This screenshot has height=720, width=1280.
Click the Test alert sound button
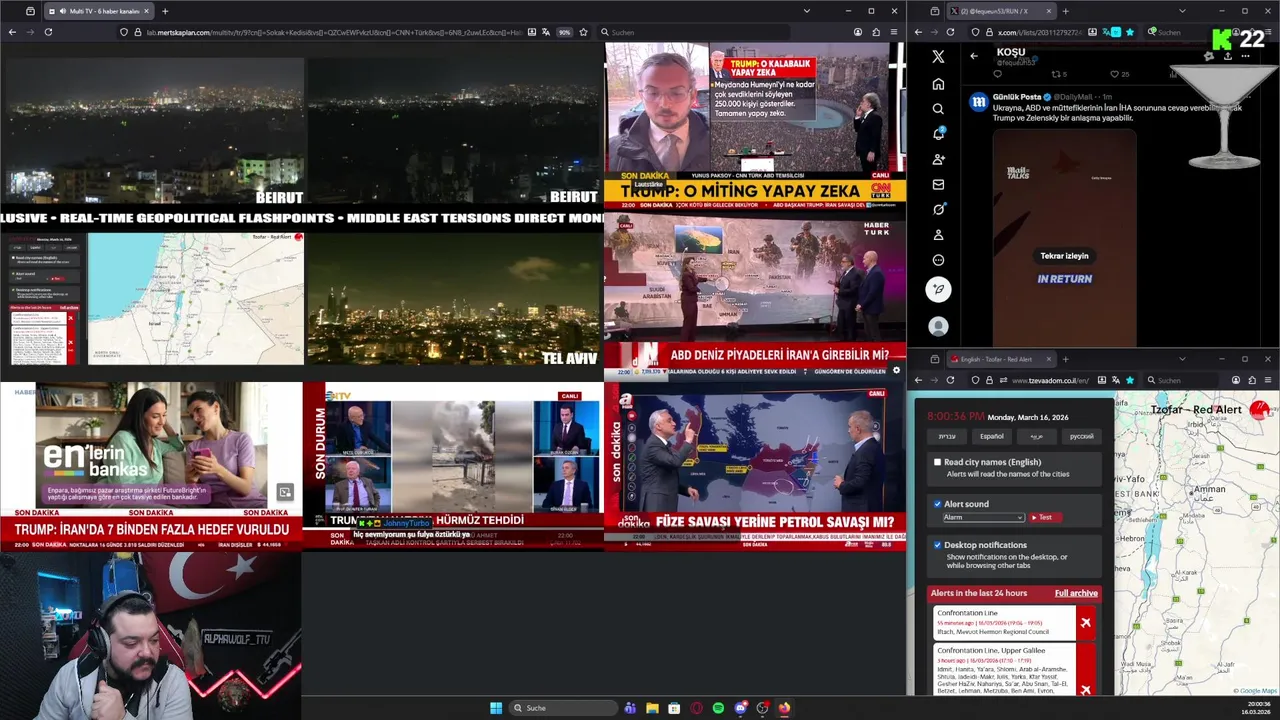click(x=1045, y=517)
